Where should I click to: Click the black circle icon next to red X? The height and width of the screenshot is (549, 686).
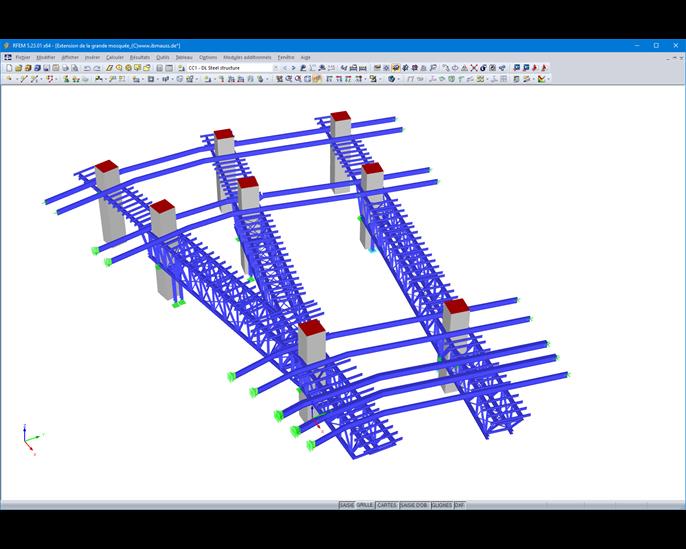(483, 68)
